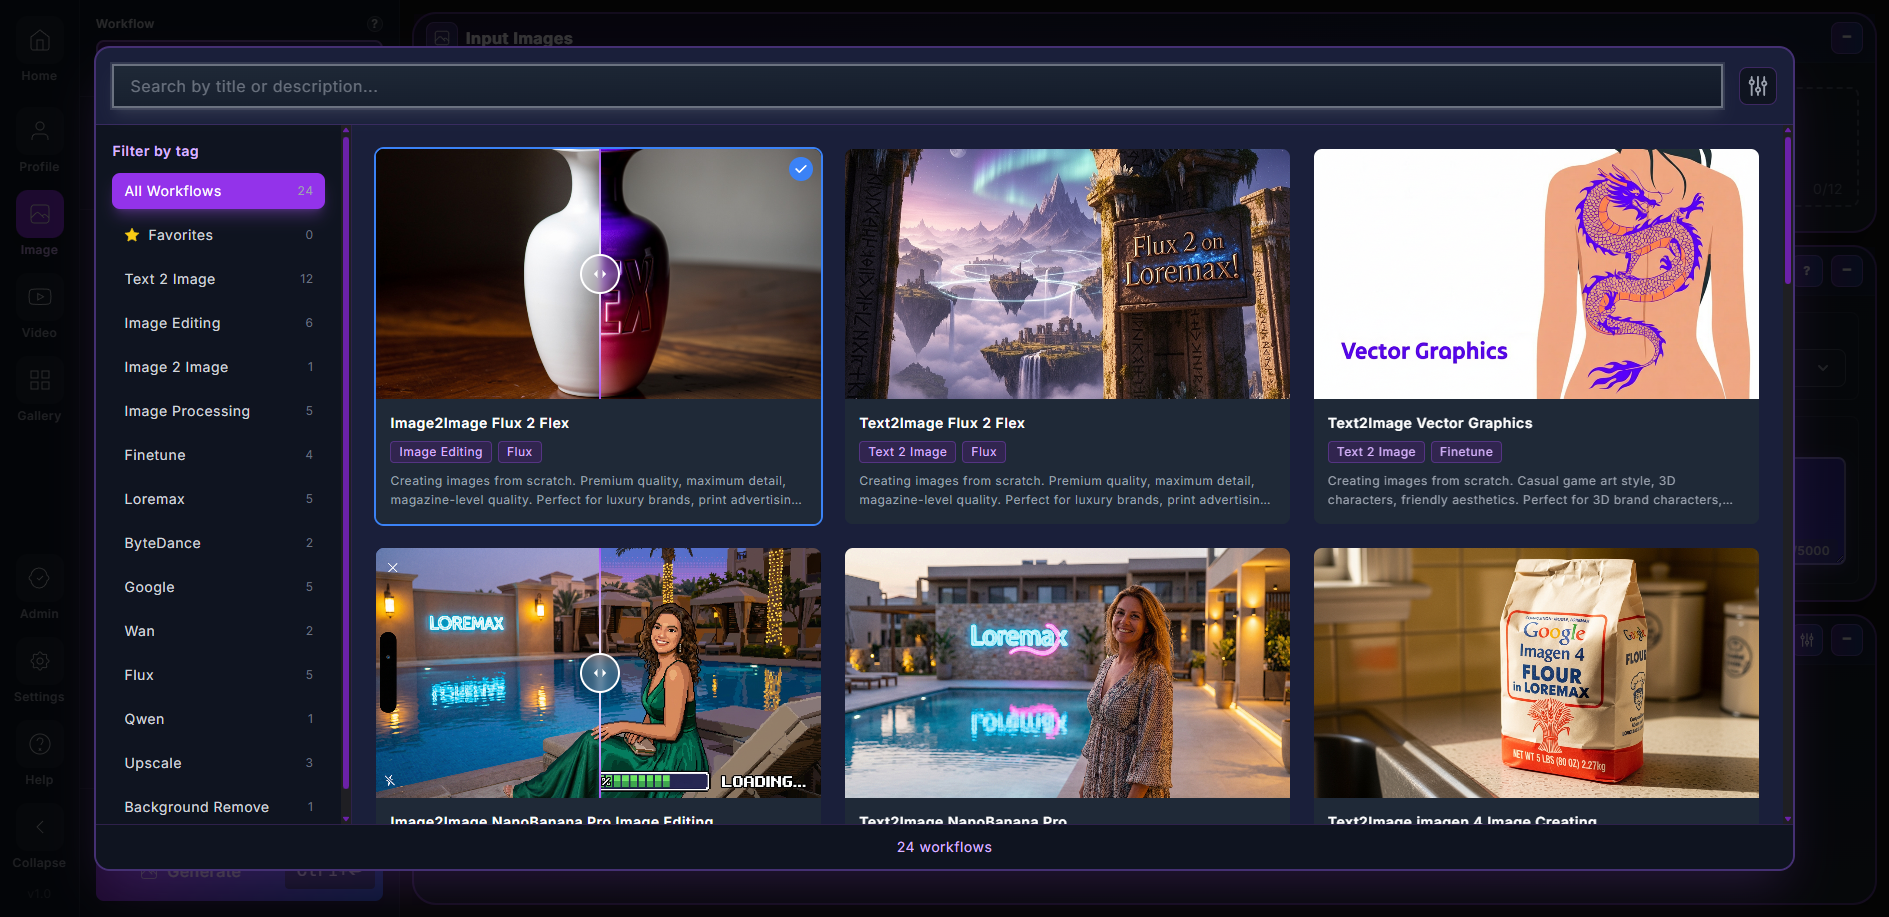
Task: Open the Admin sidebar icon
Action: [39, 578]
